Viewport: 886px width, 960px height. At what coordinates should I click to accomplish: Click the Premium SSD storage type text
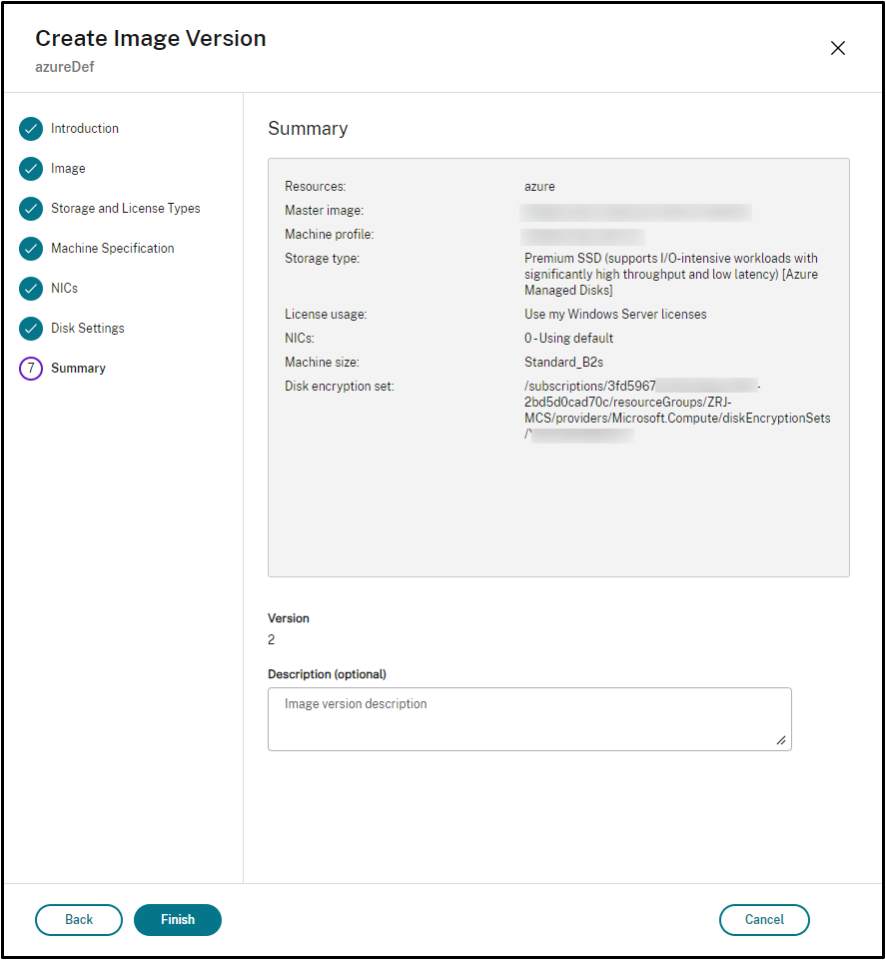point(671,274)
